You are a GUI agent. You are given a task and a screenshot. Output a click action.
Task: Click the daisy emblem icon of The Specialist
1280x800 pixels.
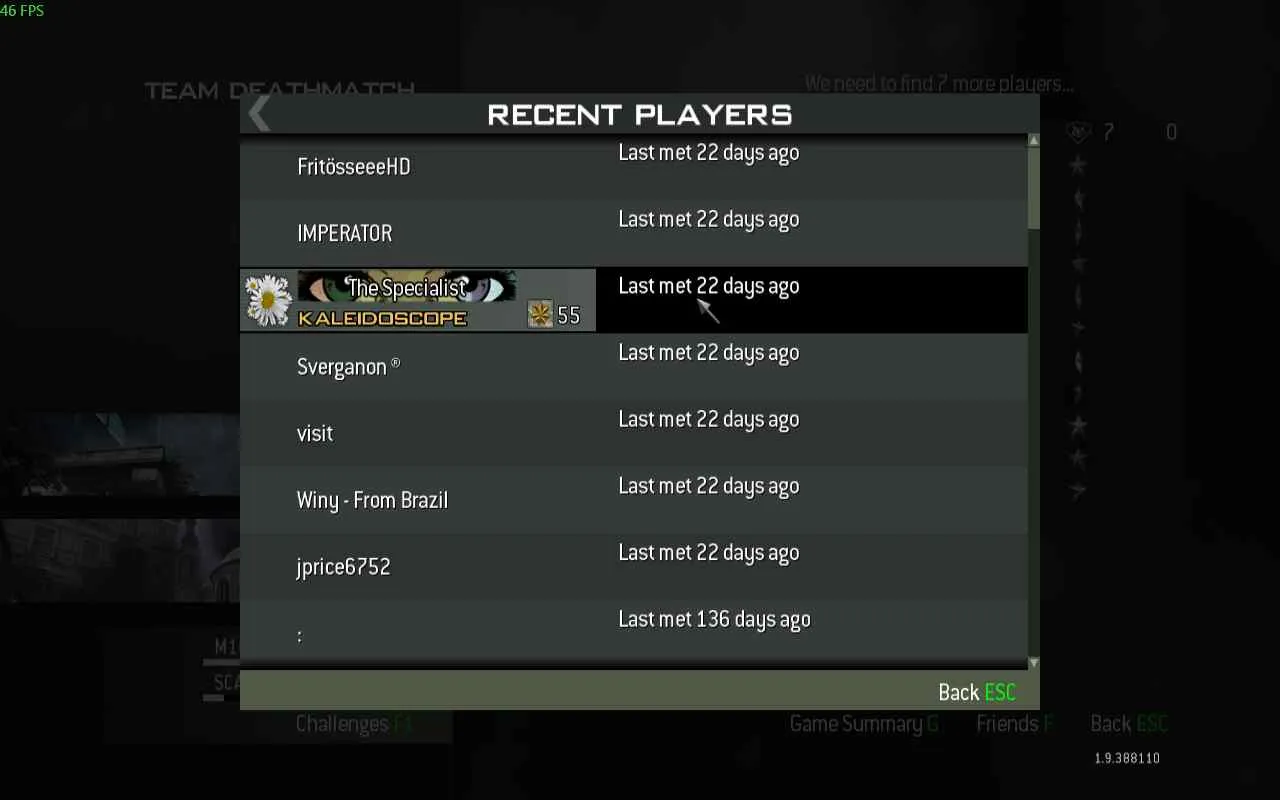coord(268,300)
